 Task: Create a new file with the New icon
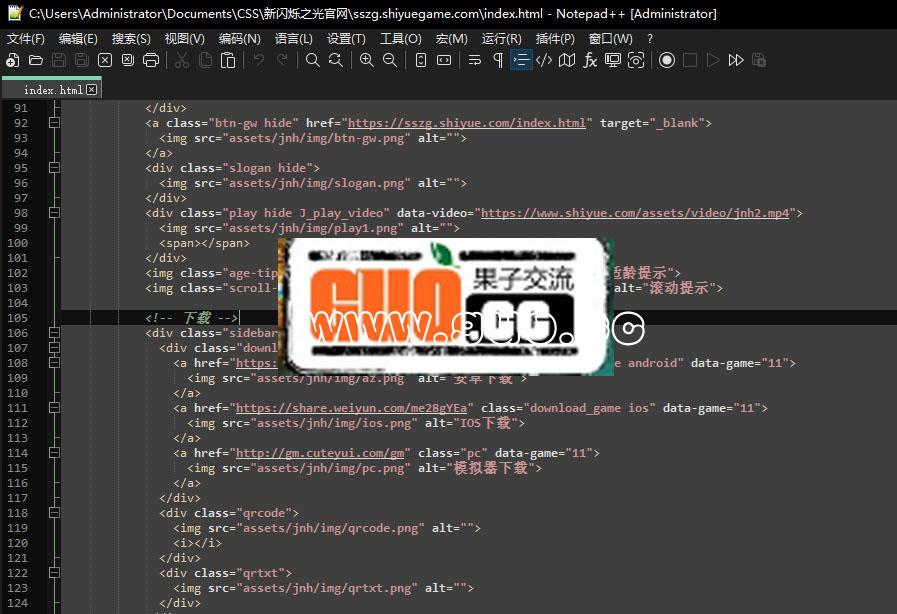pos(13,60)
